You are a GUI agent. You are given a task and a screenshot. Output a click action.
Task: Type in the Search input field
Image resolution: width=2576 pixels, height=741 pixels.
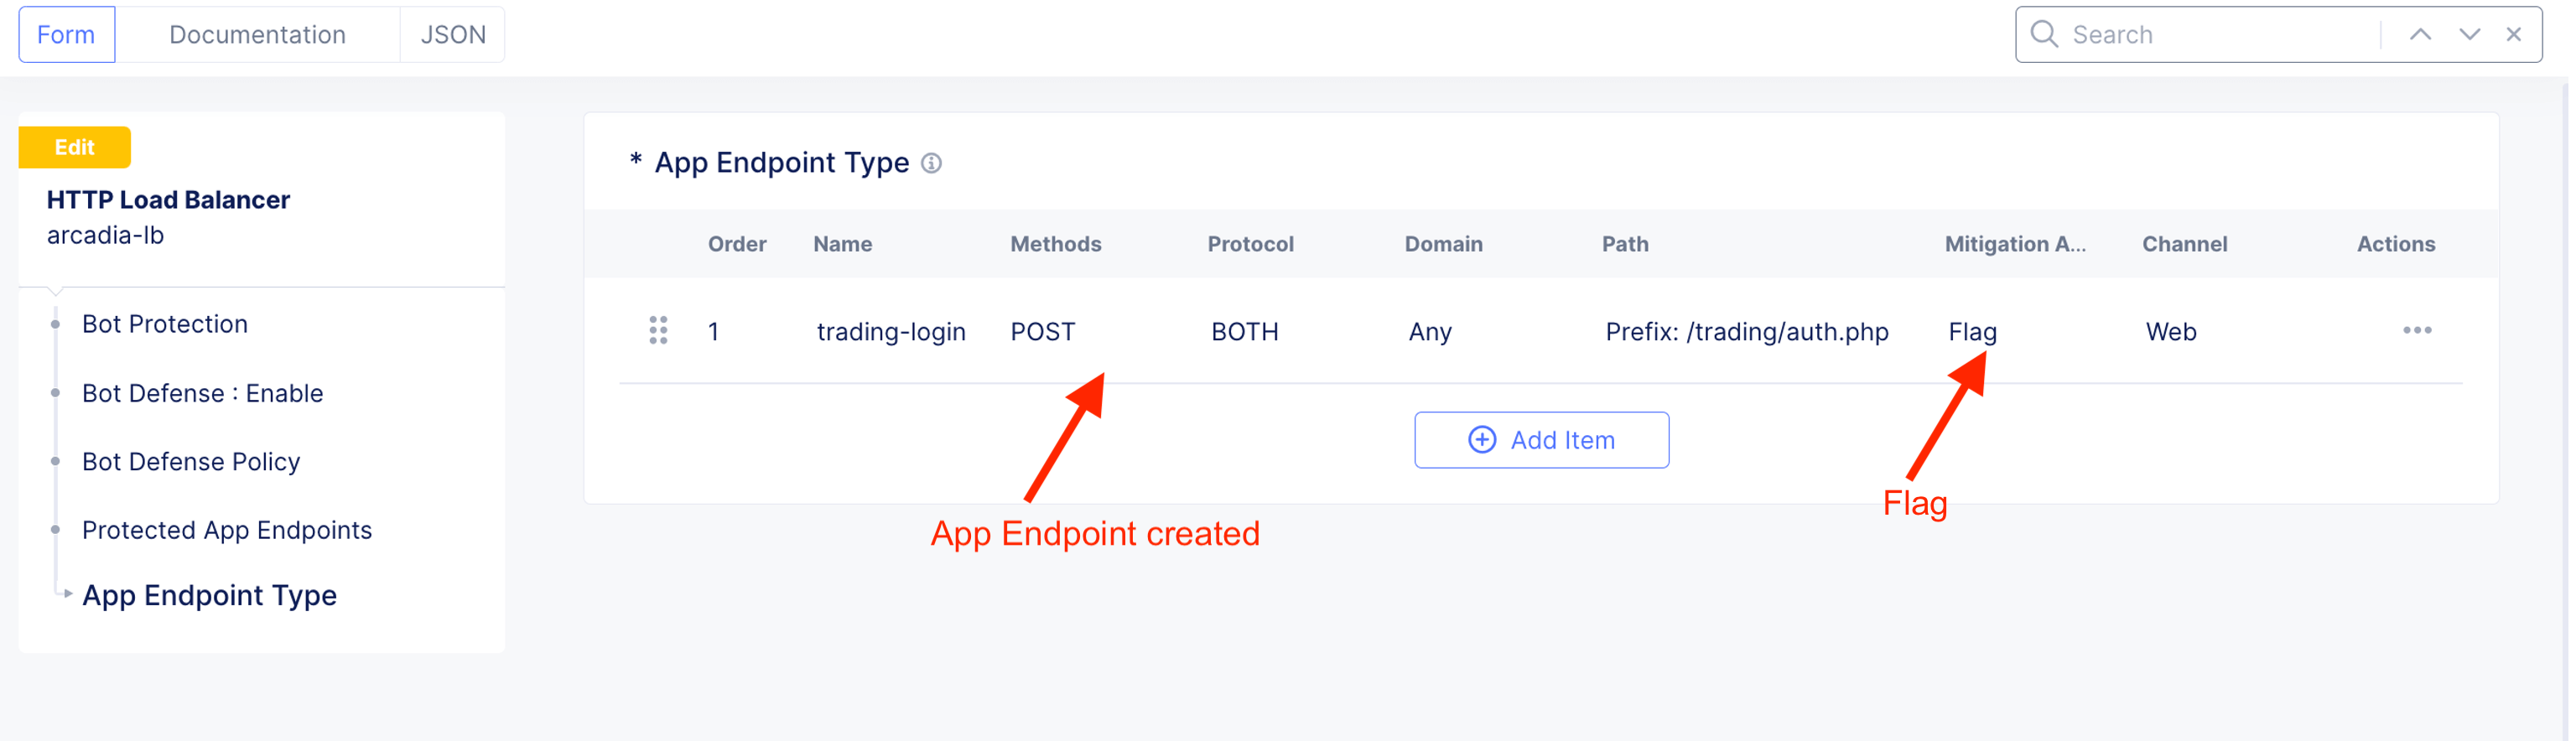2220,35
